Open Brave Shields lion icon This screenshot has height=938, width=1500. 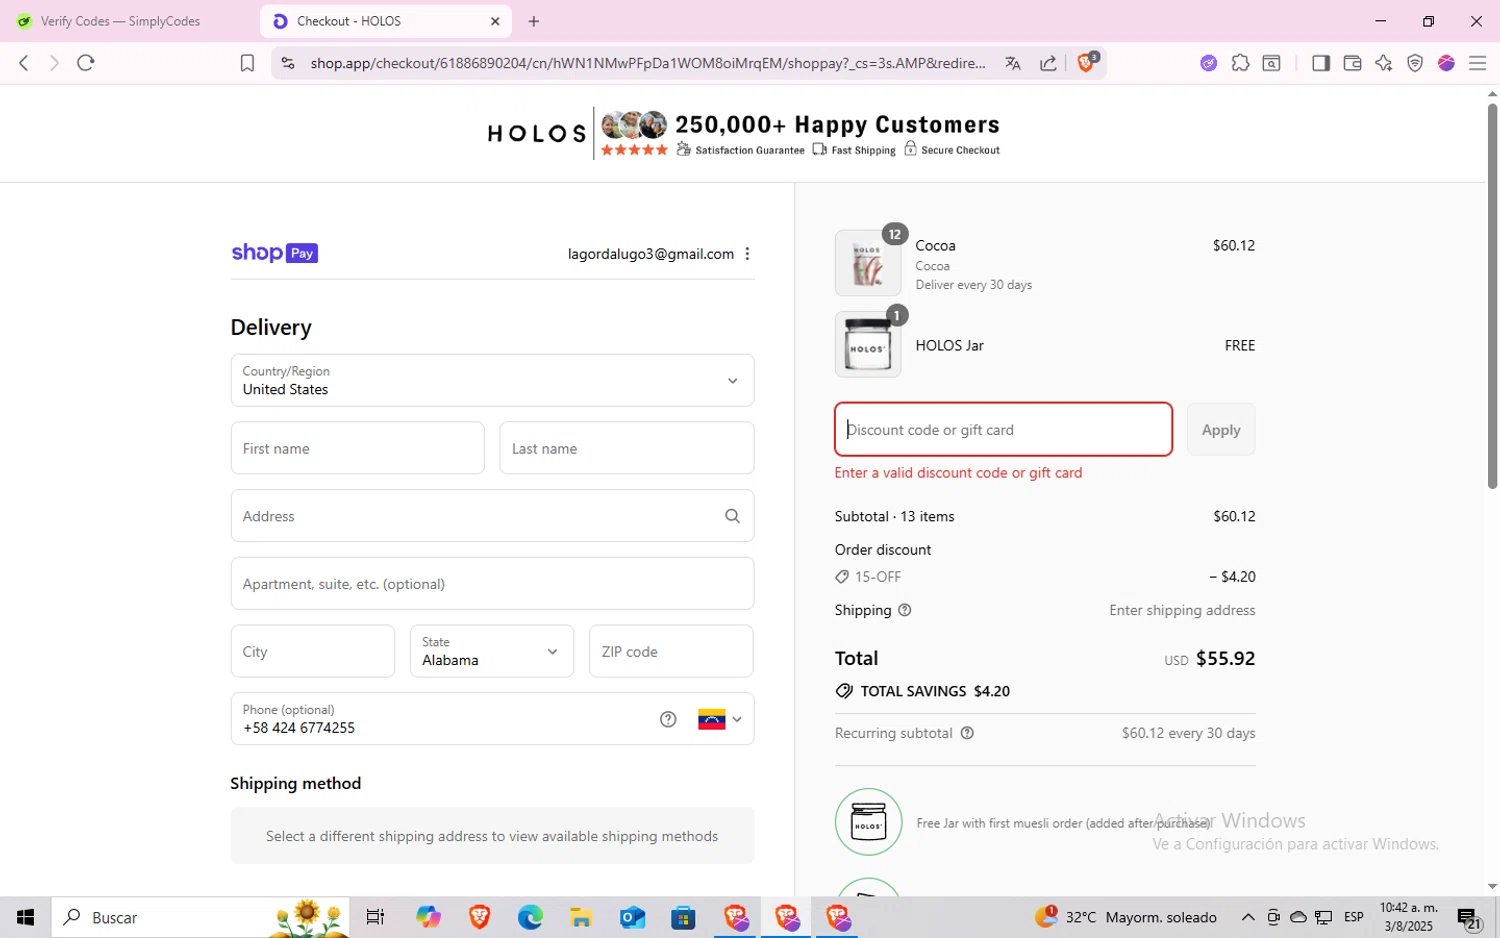1087,63
